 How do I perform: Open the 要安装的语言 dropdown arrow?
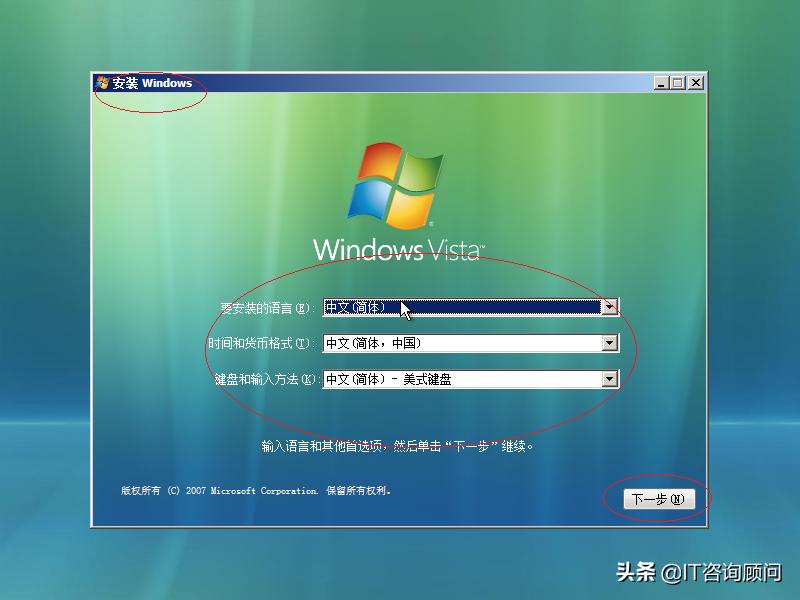611,307
